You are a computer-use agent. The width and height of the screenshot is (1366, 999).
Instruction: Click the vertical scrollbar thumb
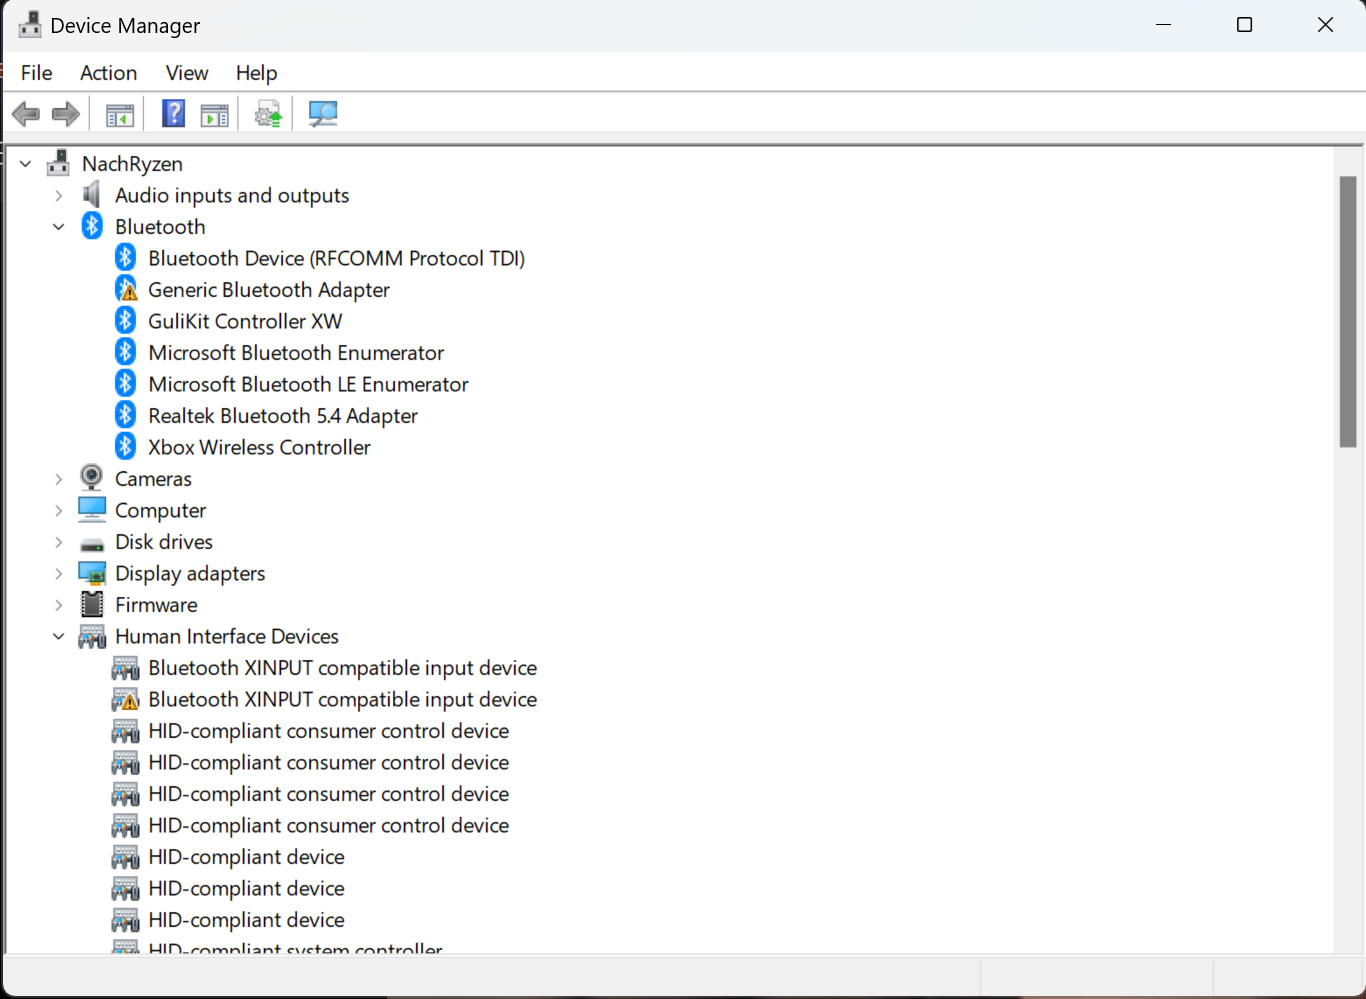coord(1348,311)
